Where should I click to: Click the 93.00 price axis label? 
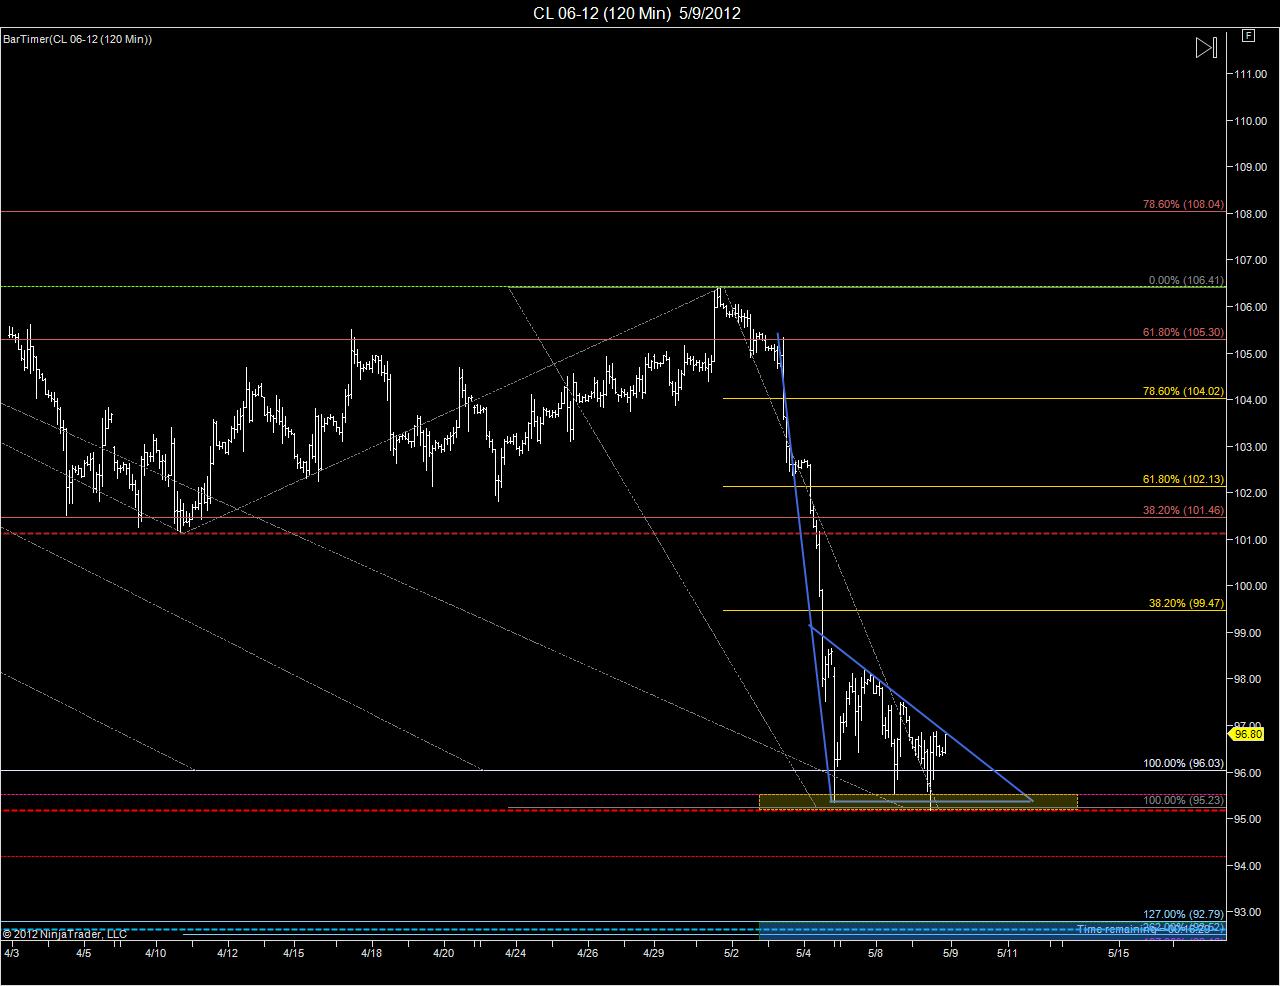(x=1250, y=912)
